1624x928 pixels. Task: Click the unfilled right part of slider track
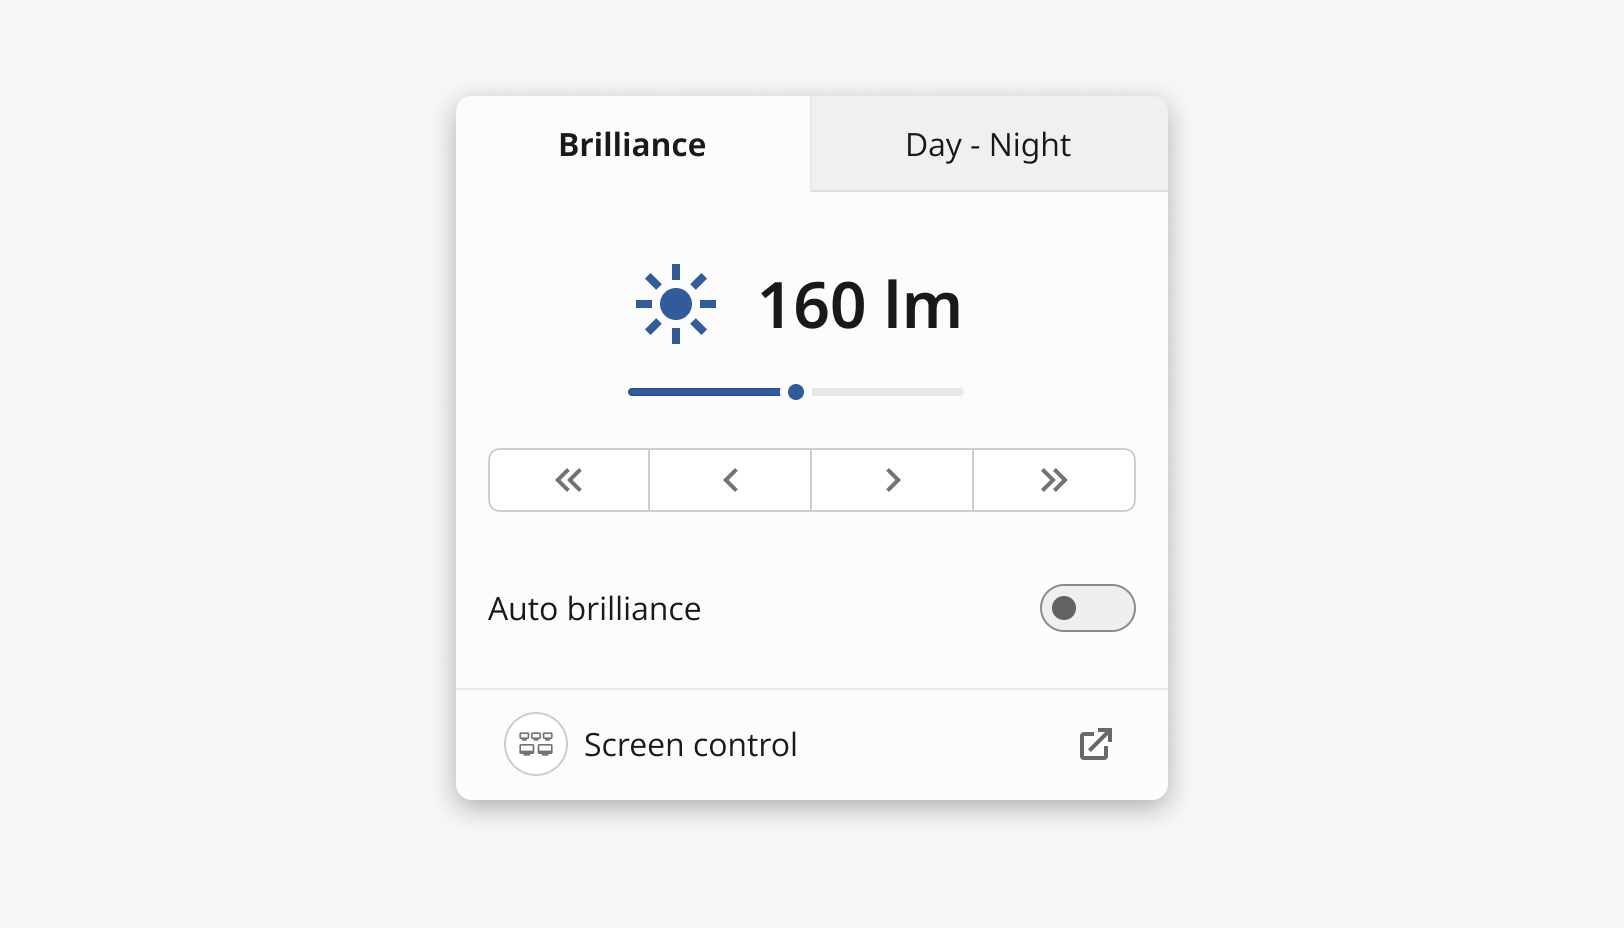(888, 392)
